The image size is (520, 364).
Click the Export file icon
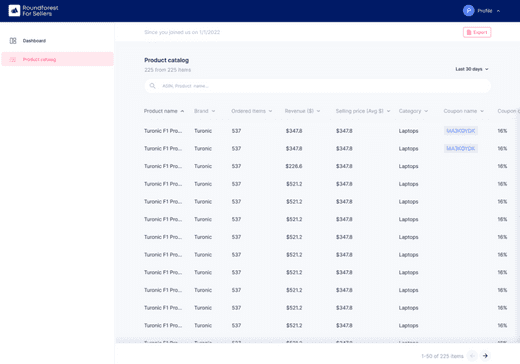[469, 32]
